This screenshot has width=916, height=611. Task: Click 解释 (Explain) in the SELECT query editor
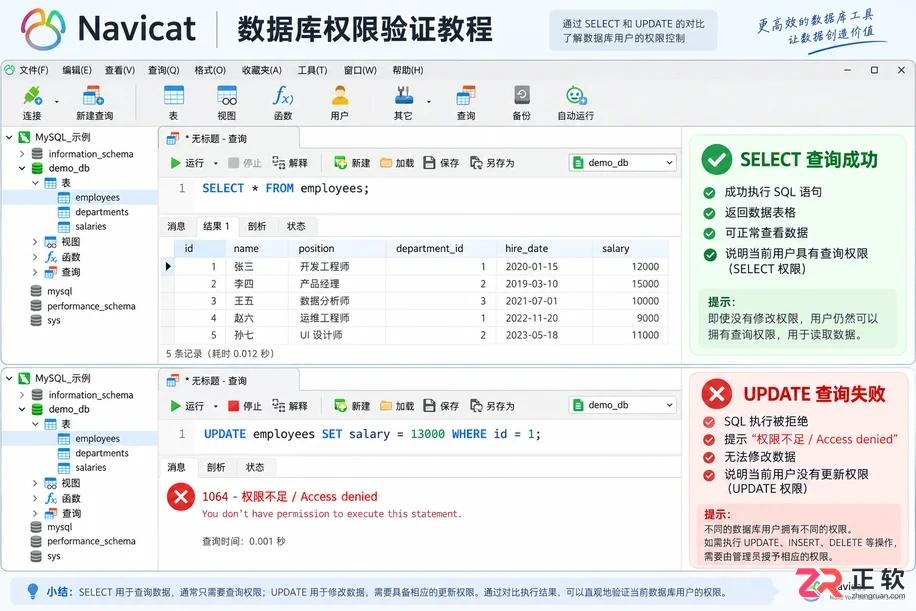point(290,163)
